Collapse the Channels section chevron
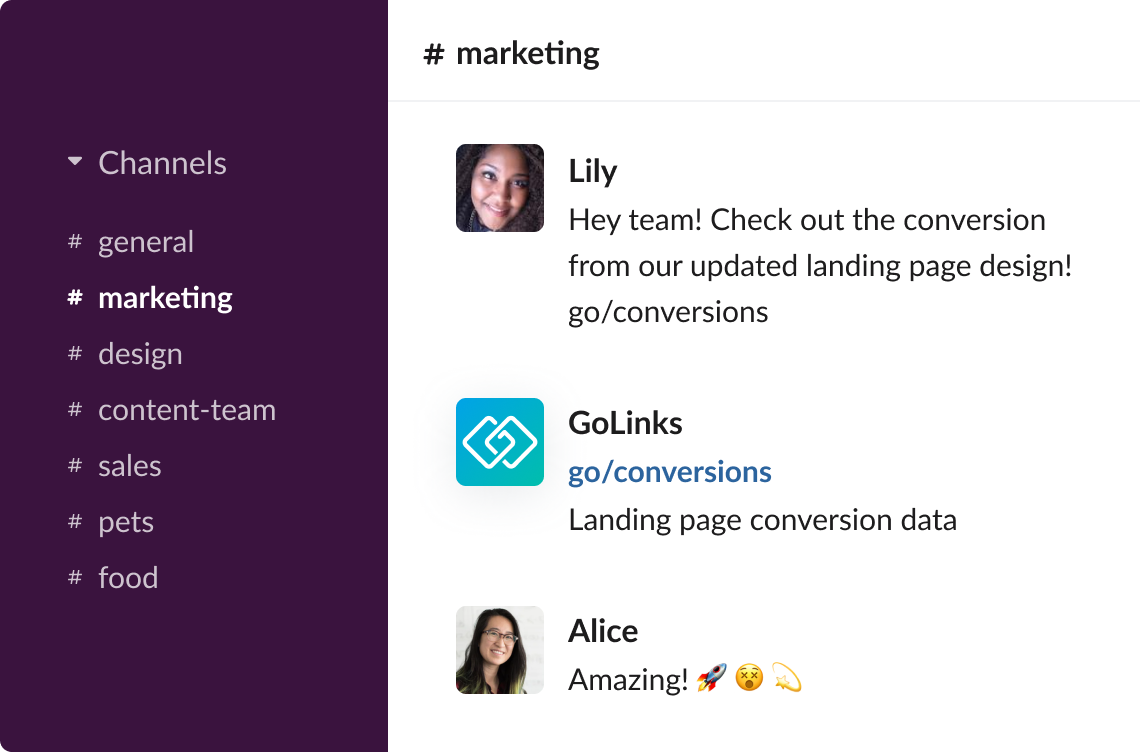This screenshot has width=1140, height=752. tap(73, 160)
